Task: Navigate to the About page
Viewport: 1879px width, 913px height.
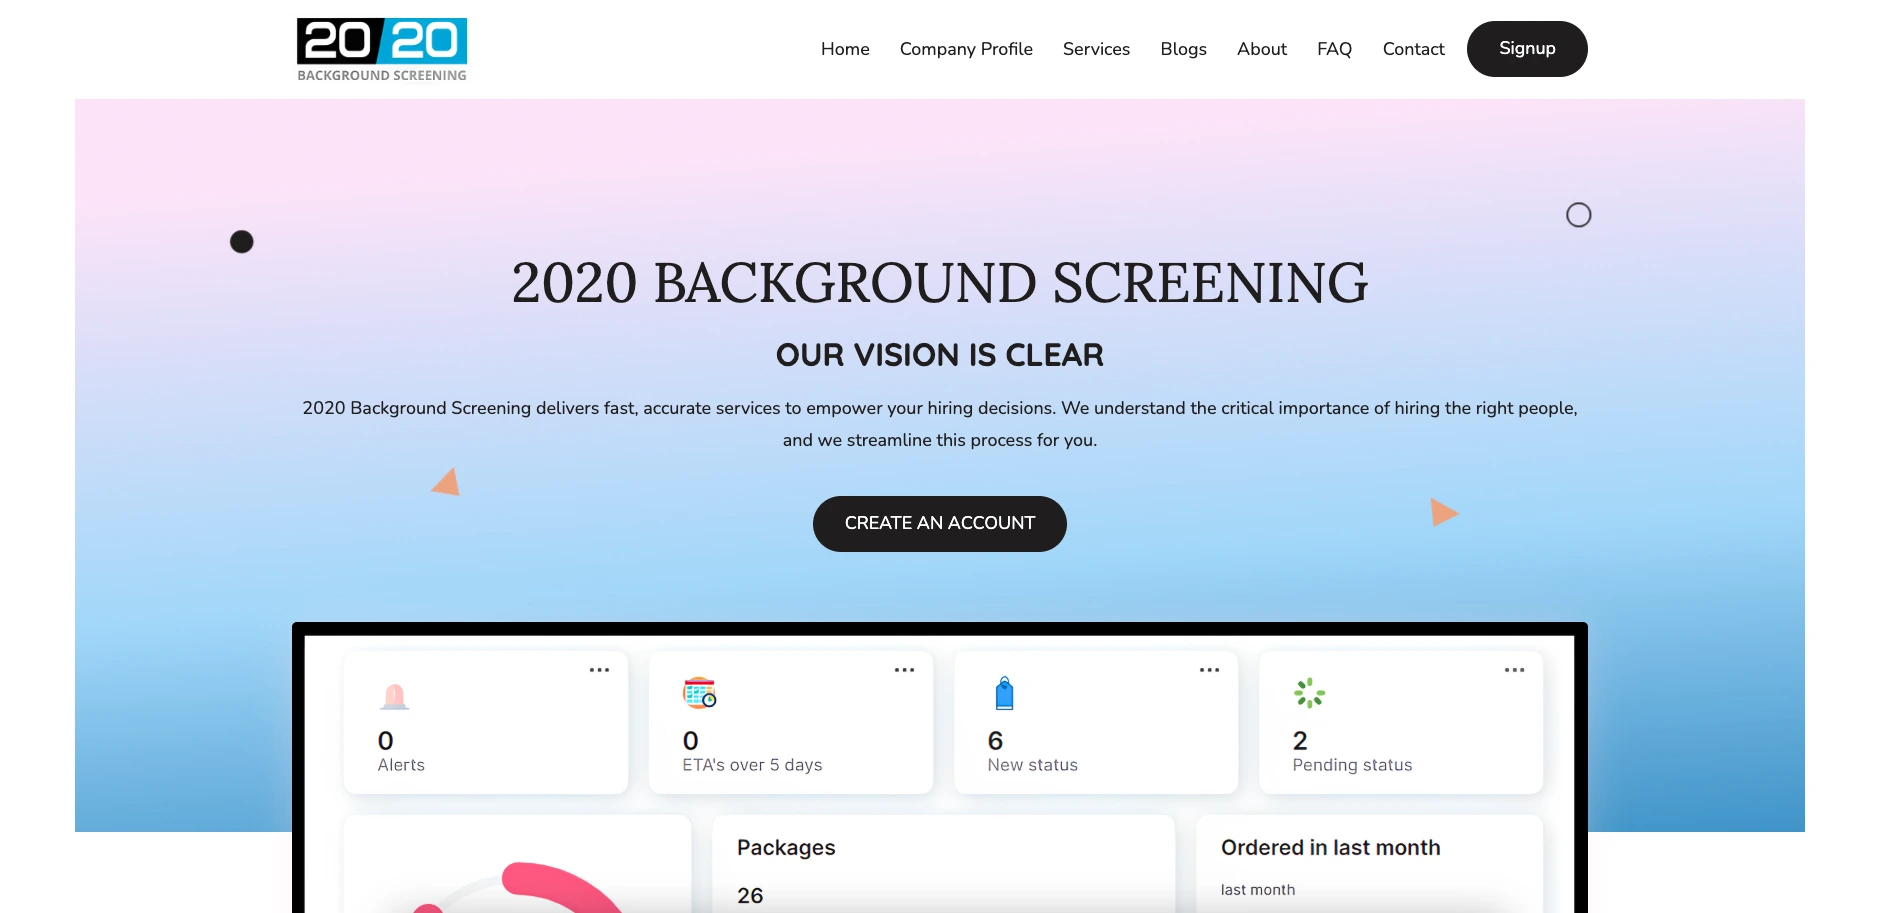Action: [x=1262, y=49]
